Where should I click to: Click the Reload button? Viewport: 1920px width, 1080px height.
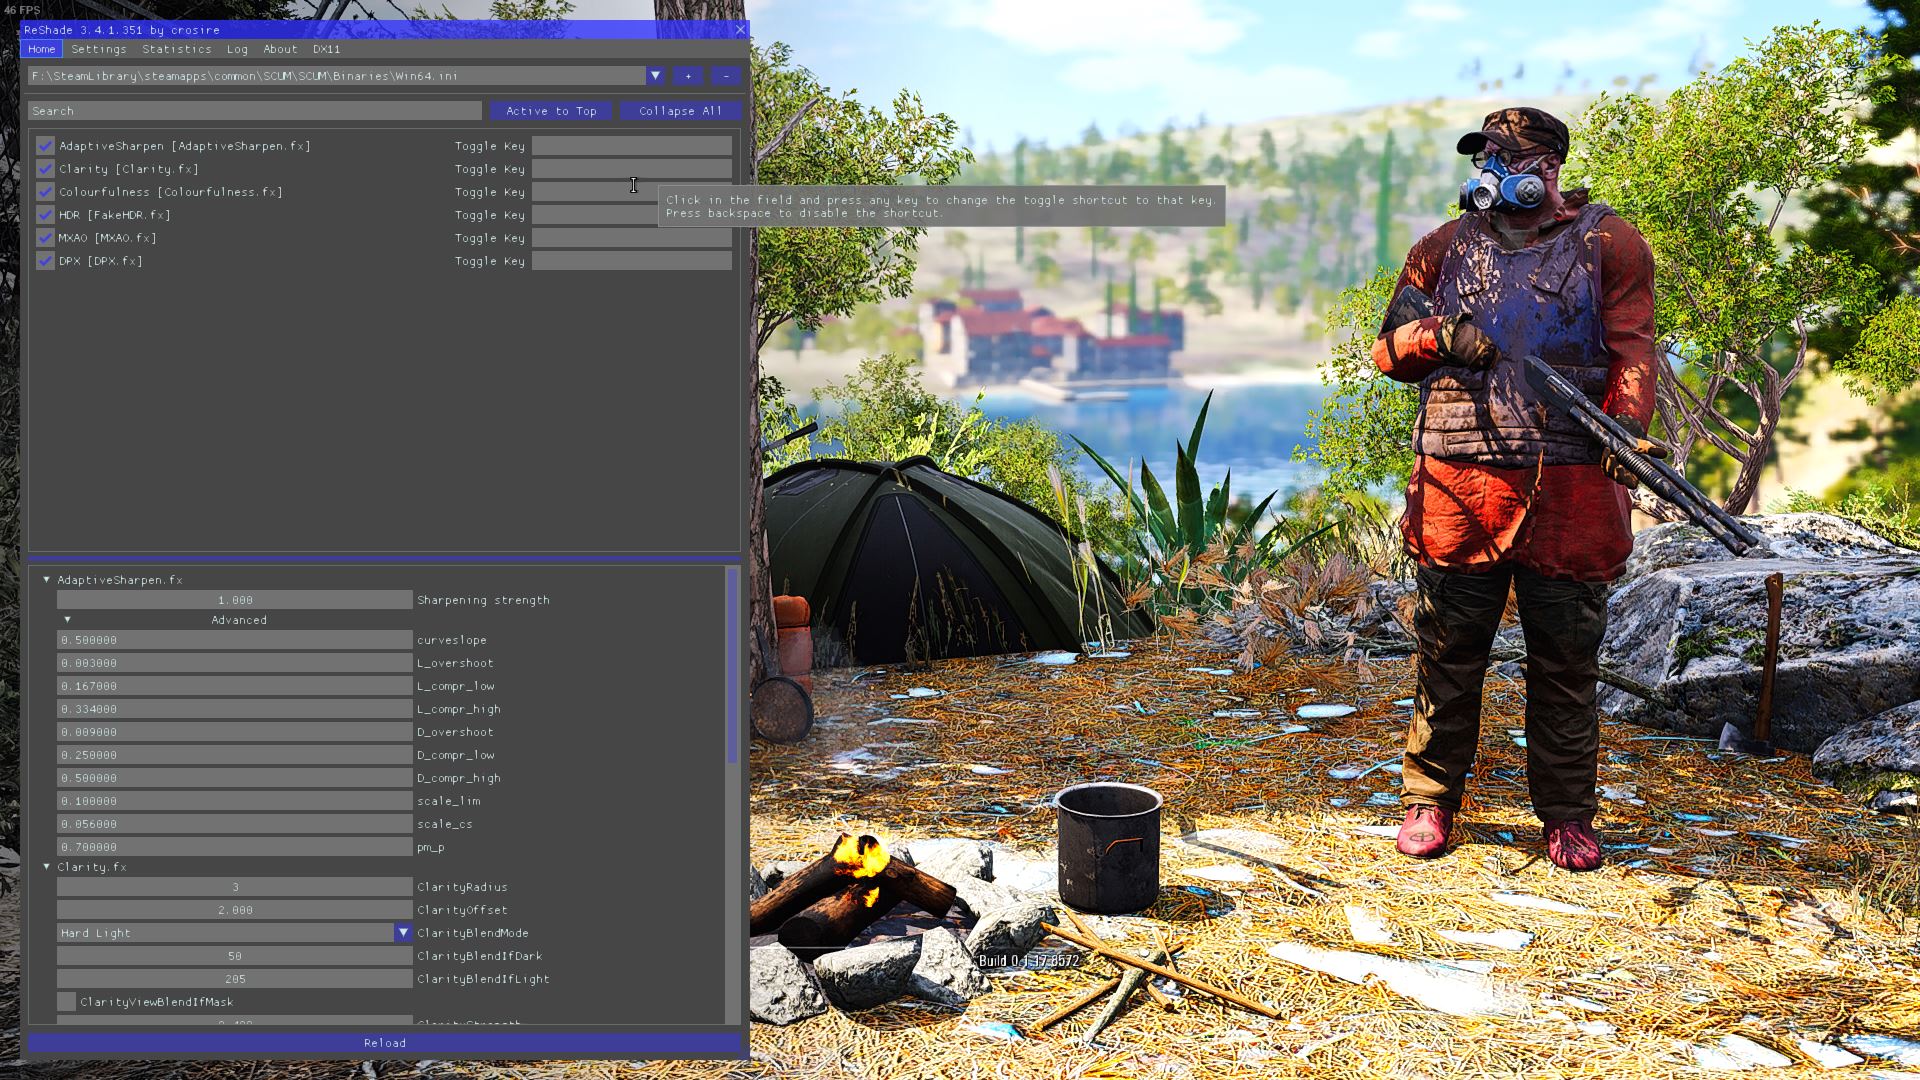(x=384, y=1043)
